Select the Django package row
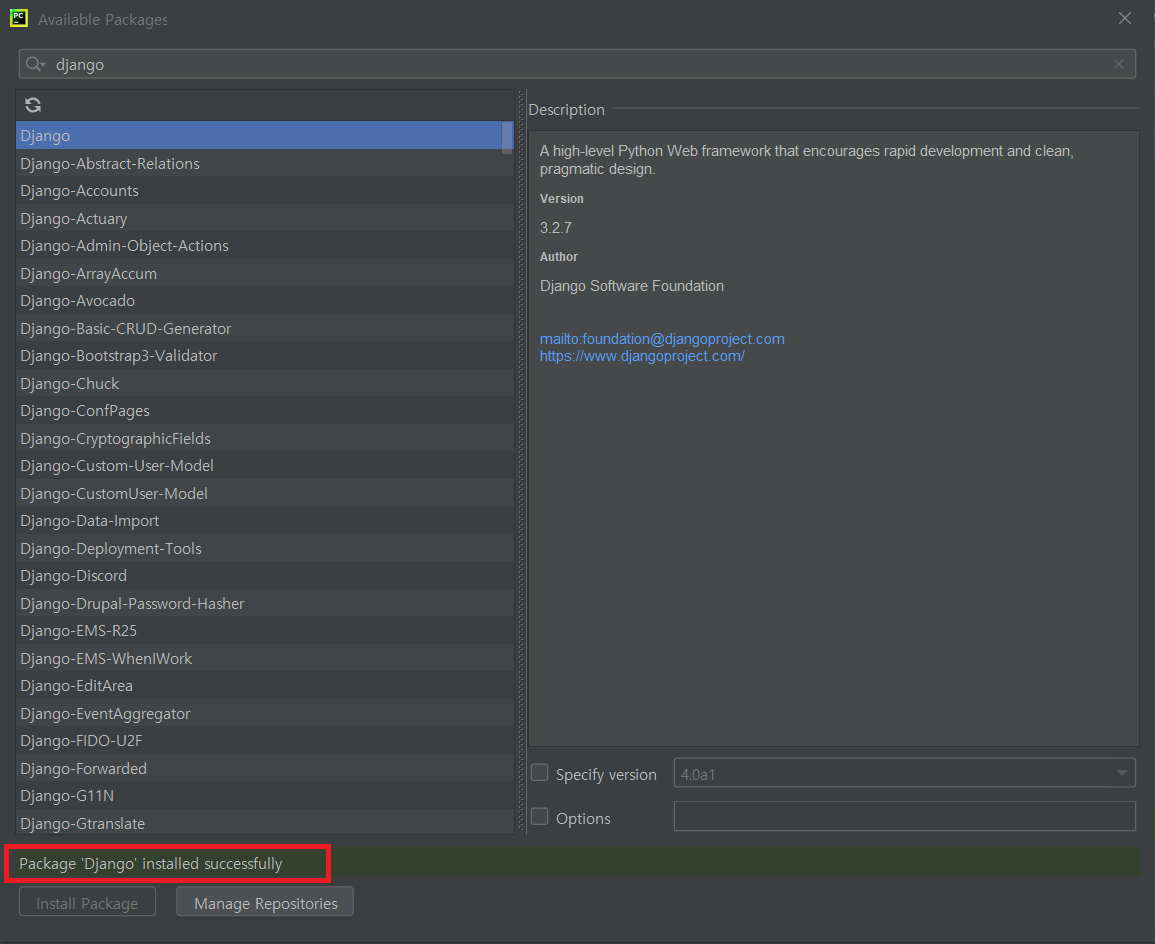This screenshot has width=1155, height=944. (x=264, y=135)
